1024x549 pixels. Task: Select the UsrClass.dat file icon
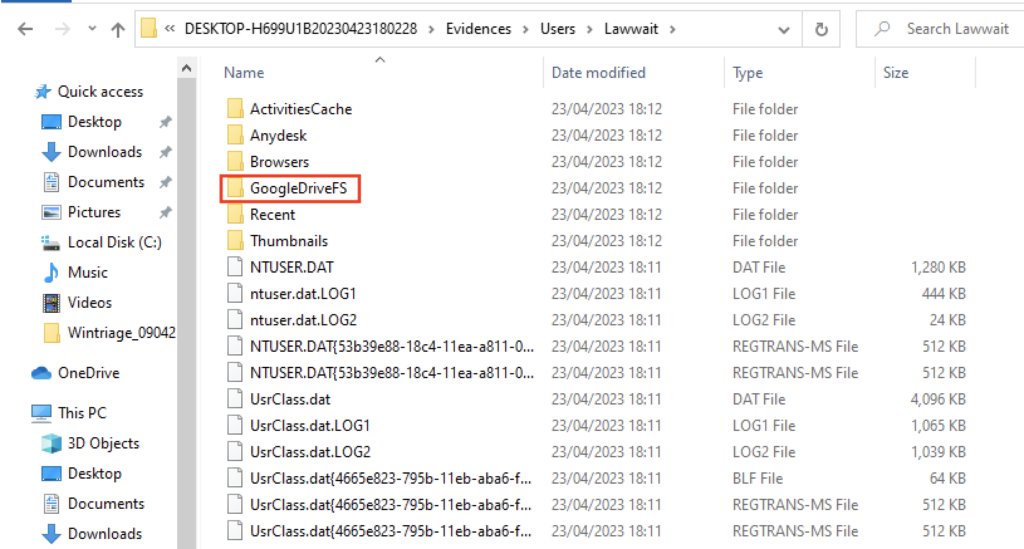pyautogui.click(x=235, y=399)
